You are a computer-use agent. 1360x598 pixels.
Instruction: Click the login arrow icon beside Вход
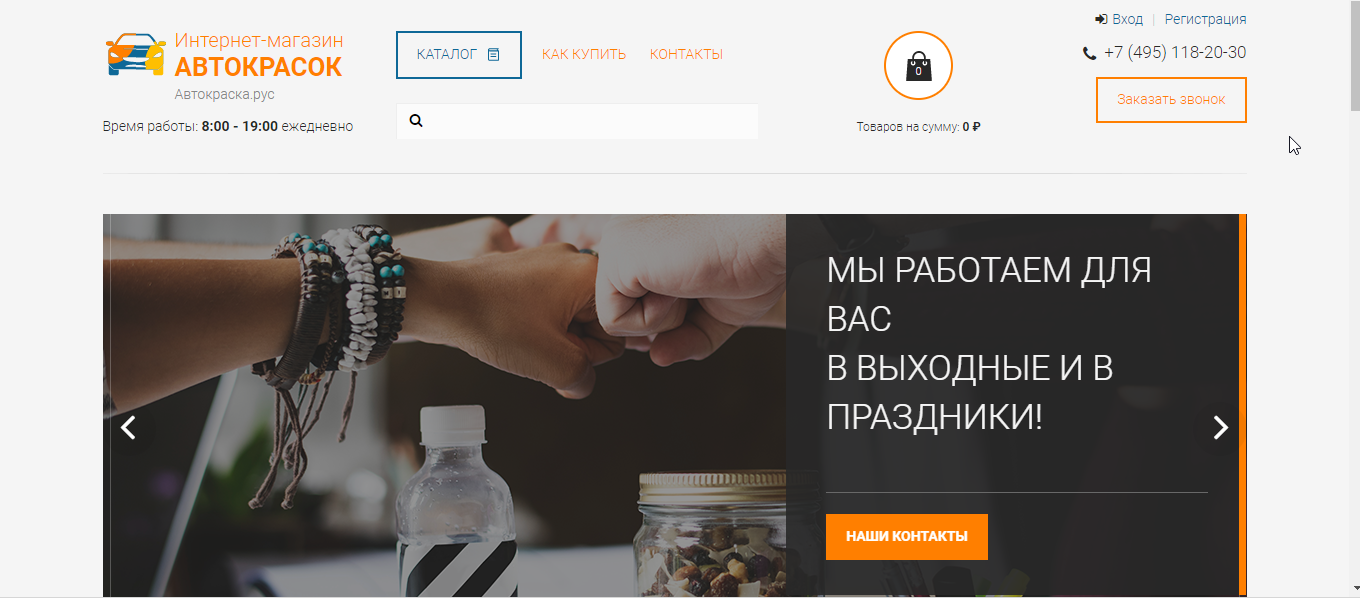click(1101, 19)
